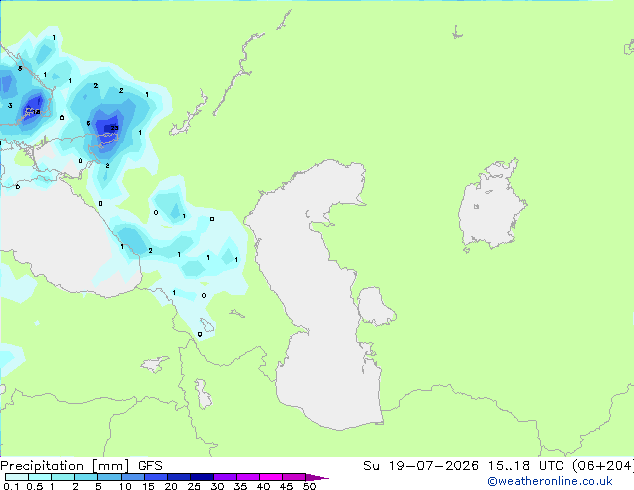The image size is (634, 490).
Task: Click the 45–50 mm legend swatch
Action: pos(294,477)
